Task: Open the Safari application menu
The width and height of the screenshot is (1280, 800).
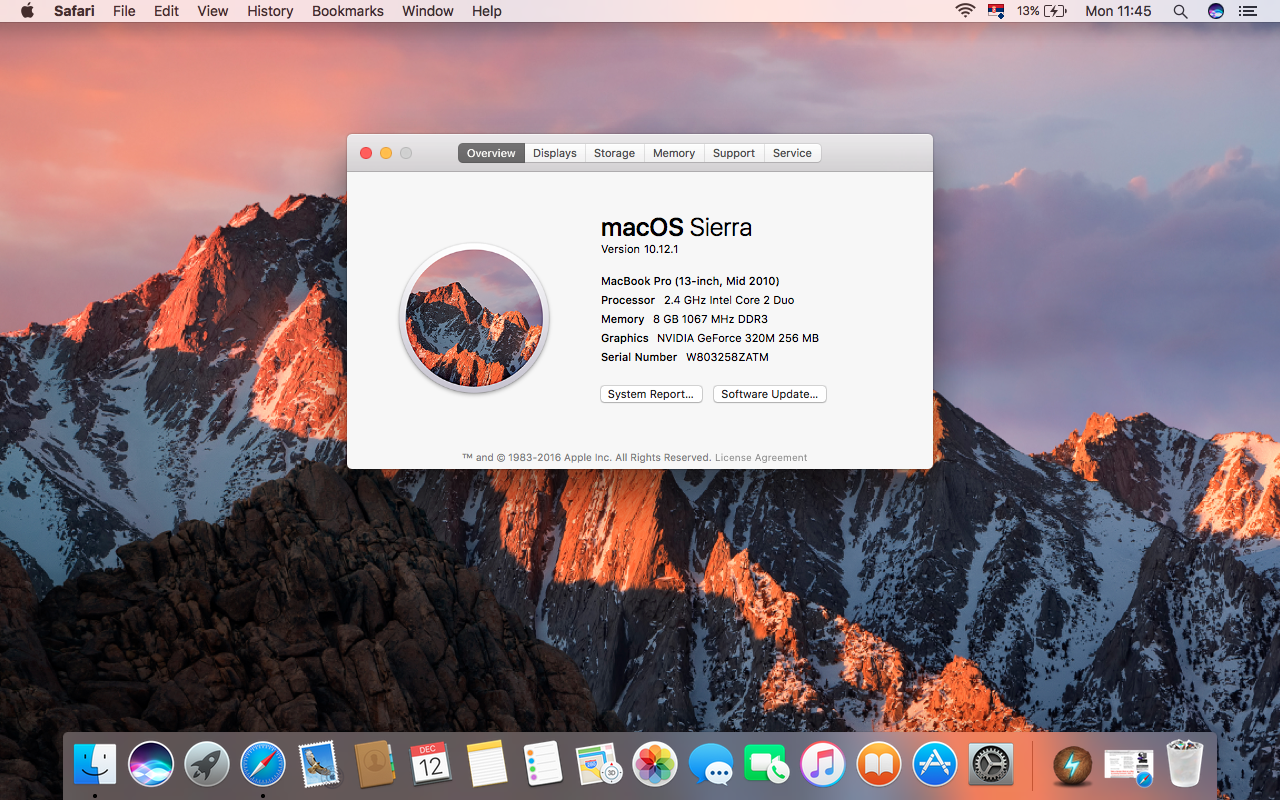Action: coord(75,11)
